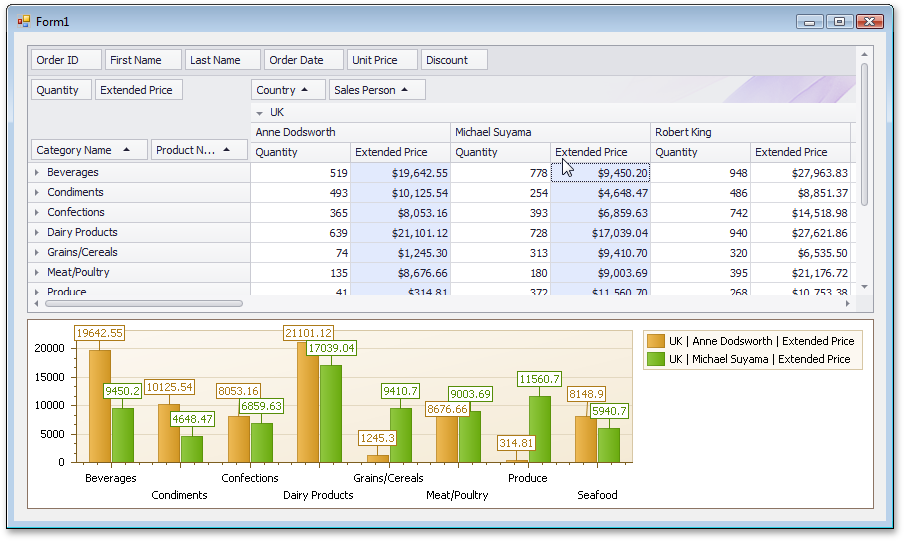Click the orange Anne Dodsworth legend swatch
This screenshot has width=904, height=541.
point(656,341)
